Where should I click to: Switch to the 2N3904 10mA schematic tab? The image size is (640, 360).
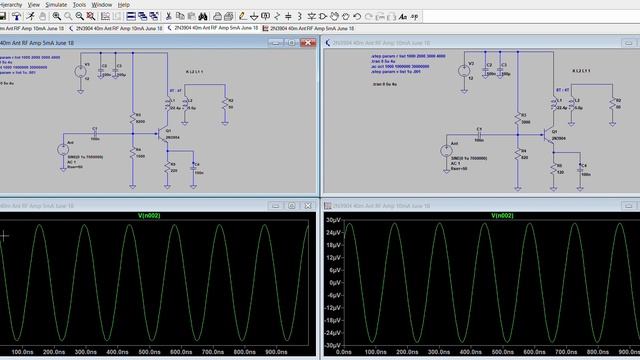point(116,28)
